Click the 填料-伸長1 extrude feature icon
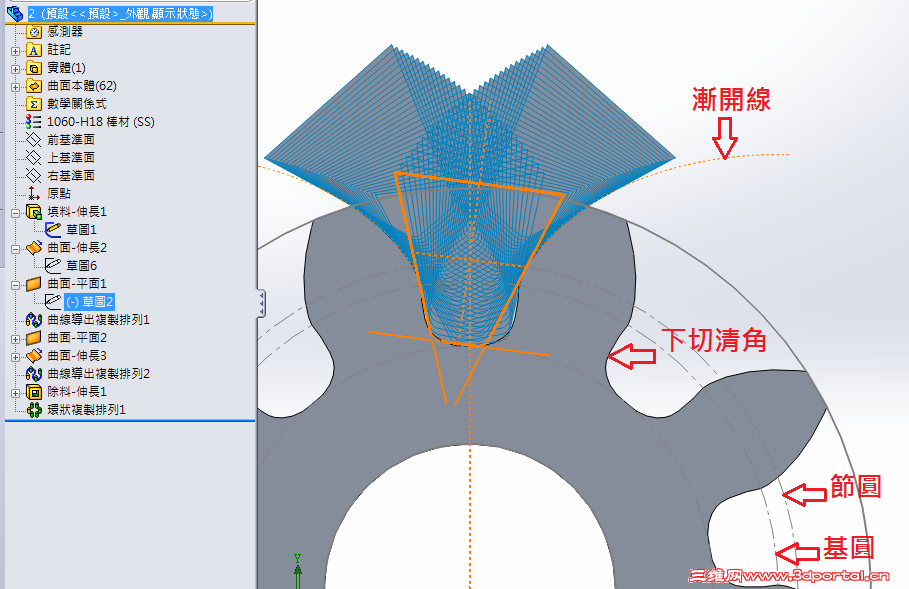This screenshot has width=909, height=589. tap(34, 212)
